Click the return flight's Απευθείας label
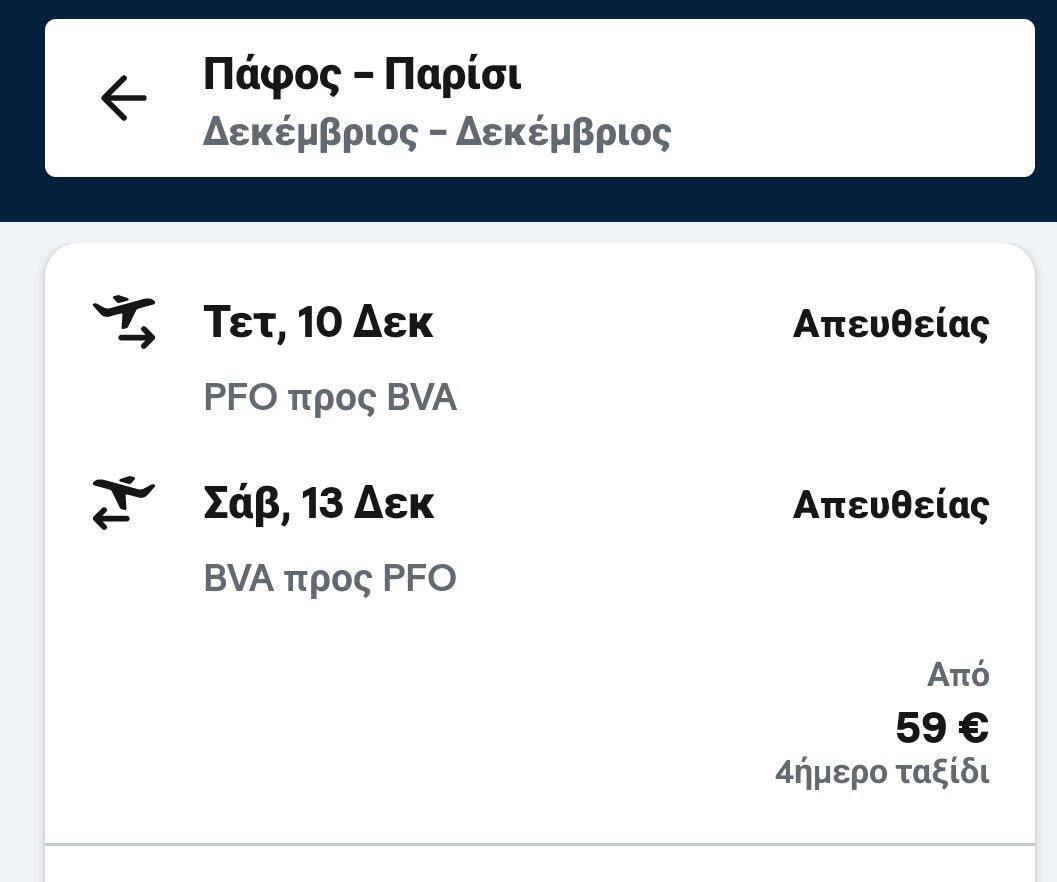The image size is (1057, 882). pyautogui.click(x=890, y=504)
